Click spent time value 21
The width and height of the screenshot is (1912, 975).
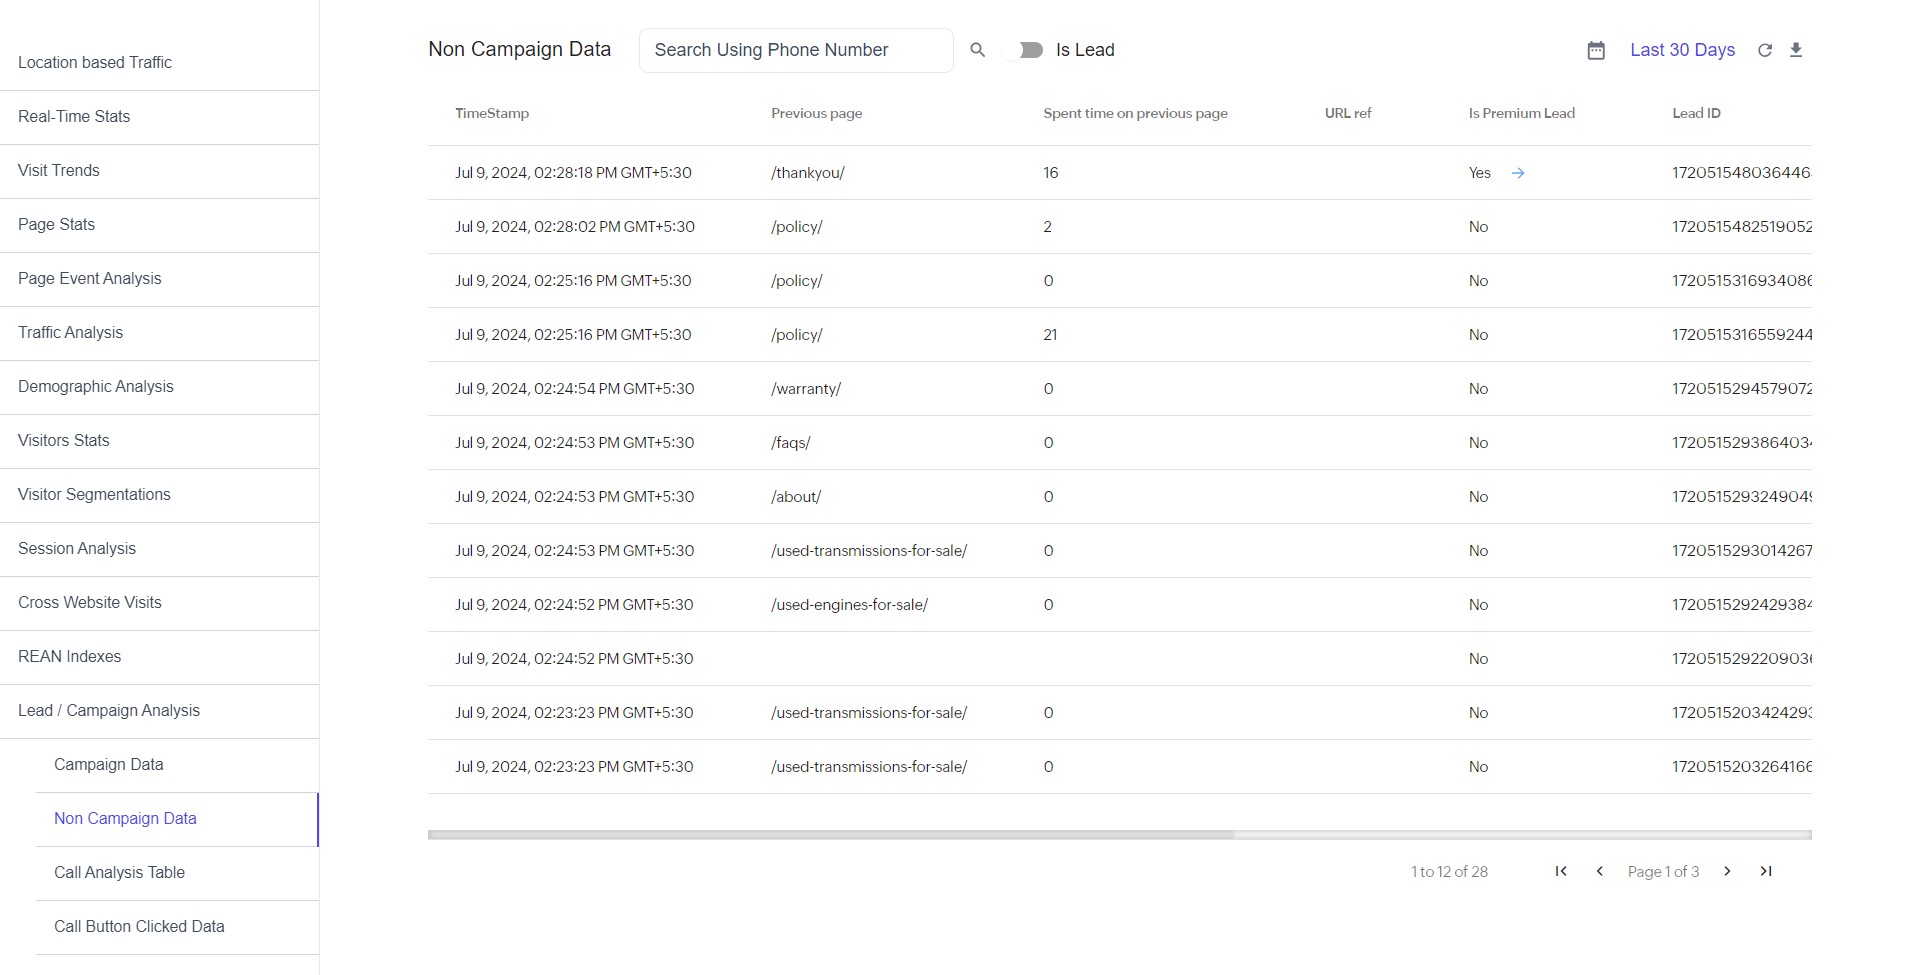pyautogui.click(x=1050, y=335)
